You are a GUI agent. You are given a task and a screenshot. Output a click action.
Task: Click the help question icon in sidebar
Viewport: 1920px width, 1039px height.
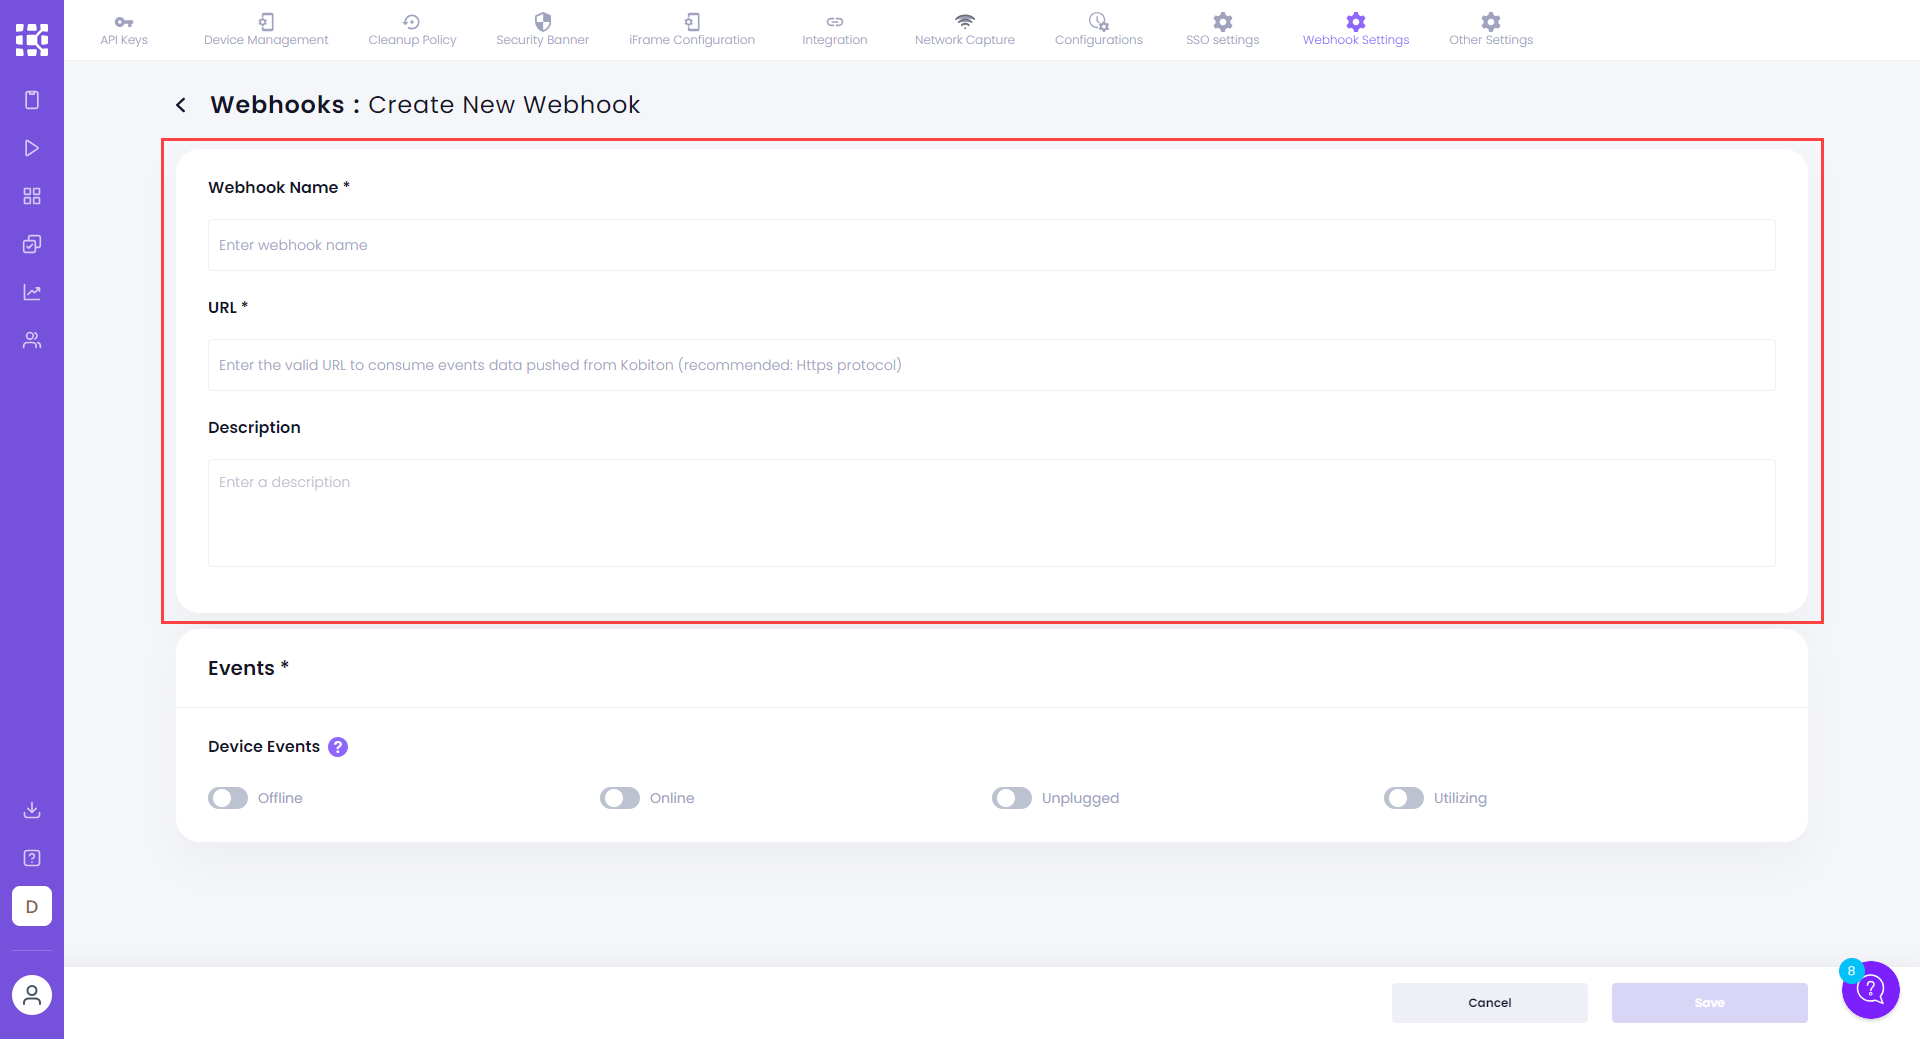point(32,858)
